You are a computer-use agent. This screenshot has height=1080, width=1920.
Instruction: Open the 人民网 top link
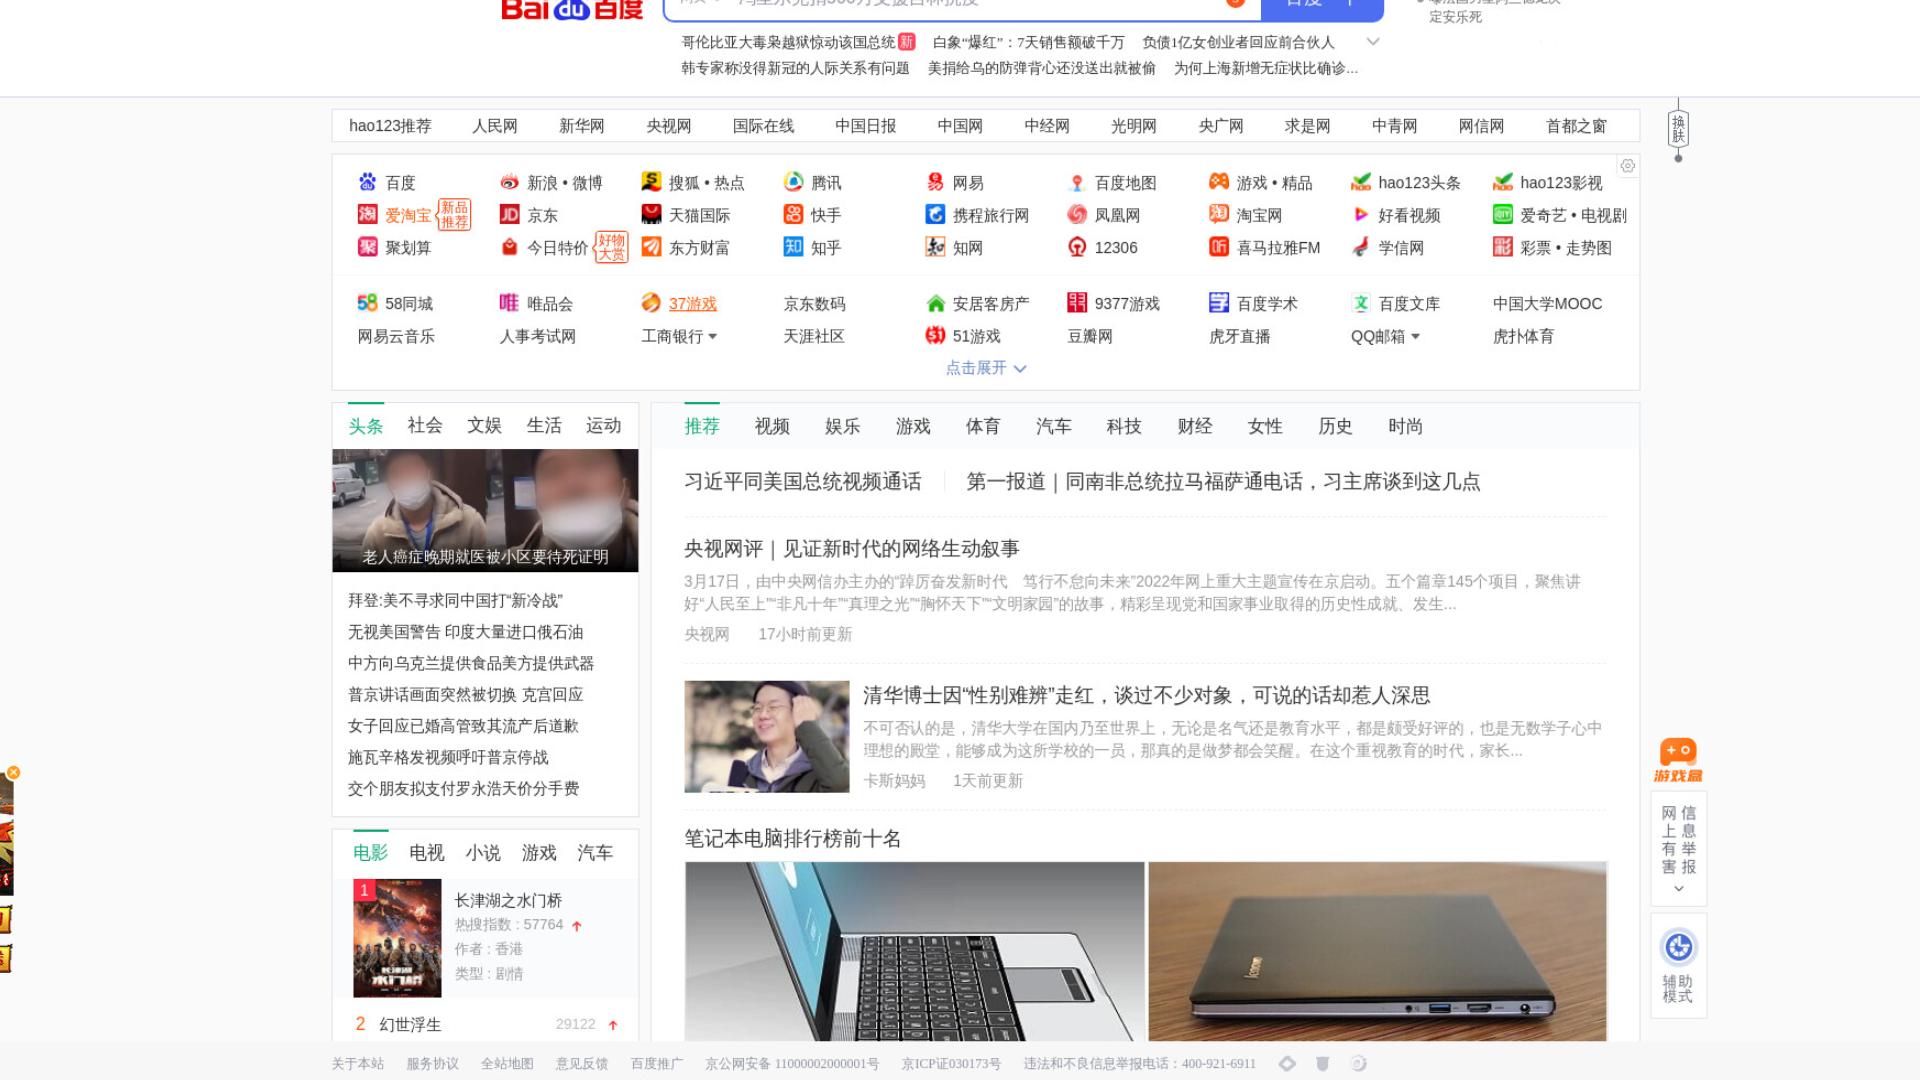[x=495, y=126]
